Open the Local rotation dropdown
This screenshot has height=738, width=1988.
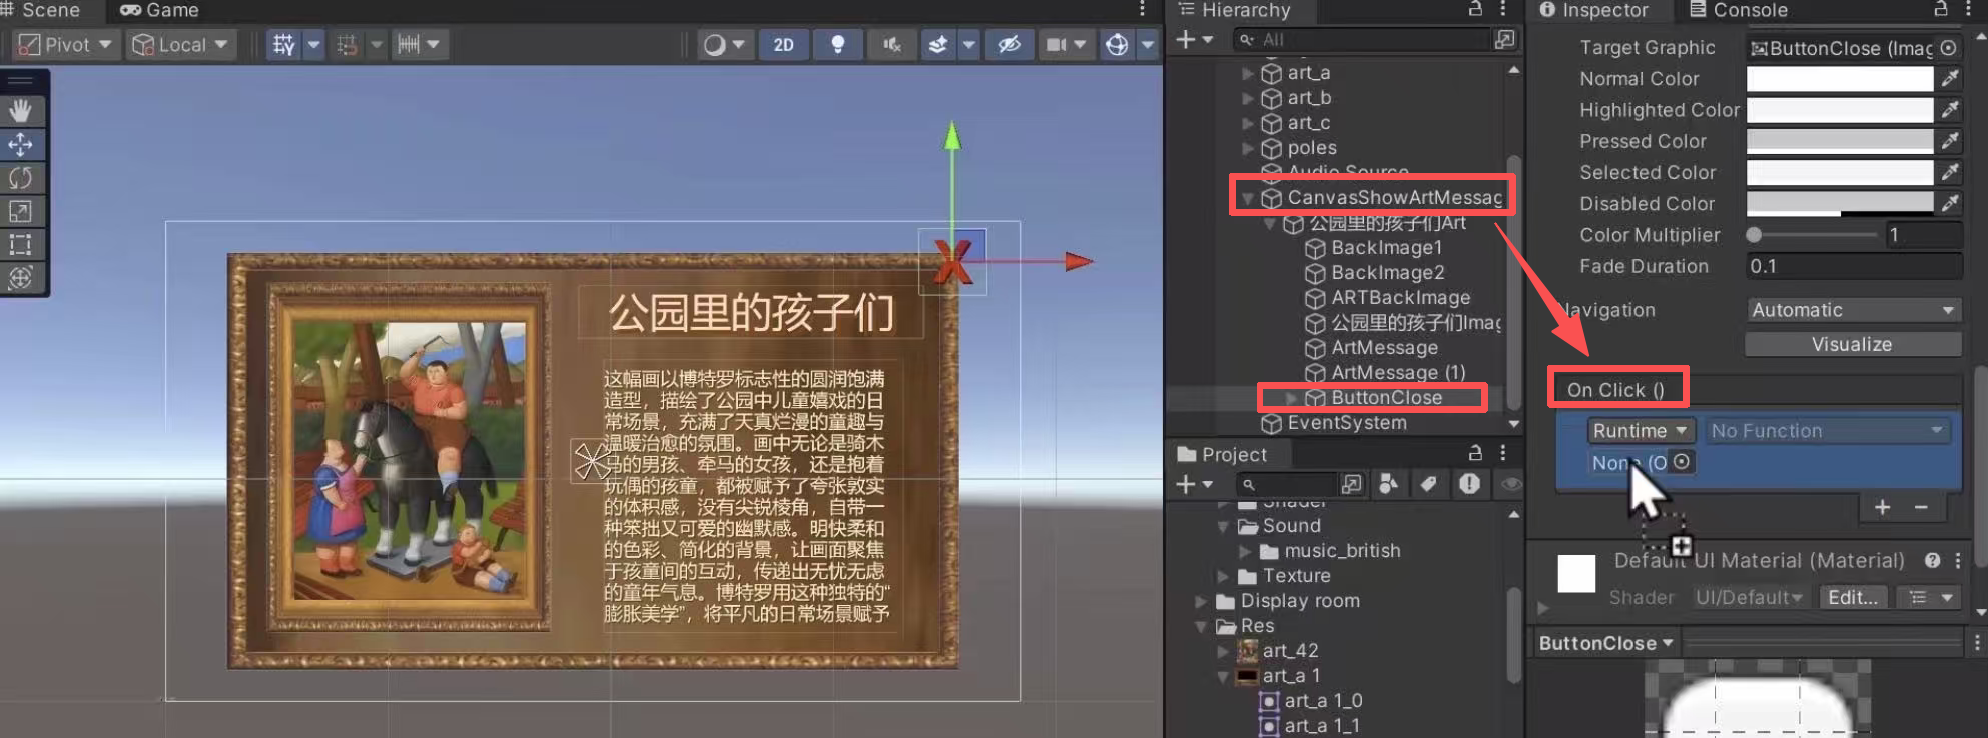pos(181,45)
